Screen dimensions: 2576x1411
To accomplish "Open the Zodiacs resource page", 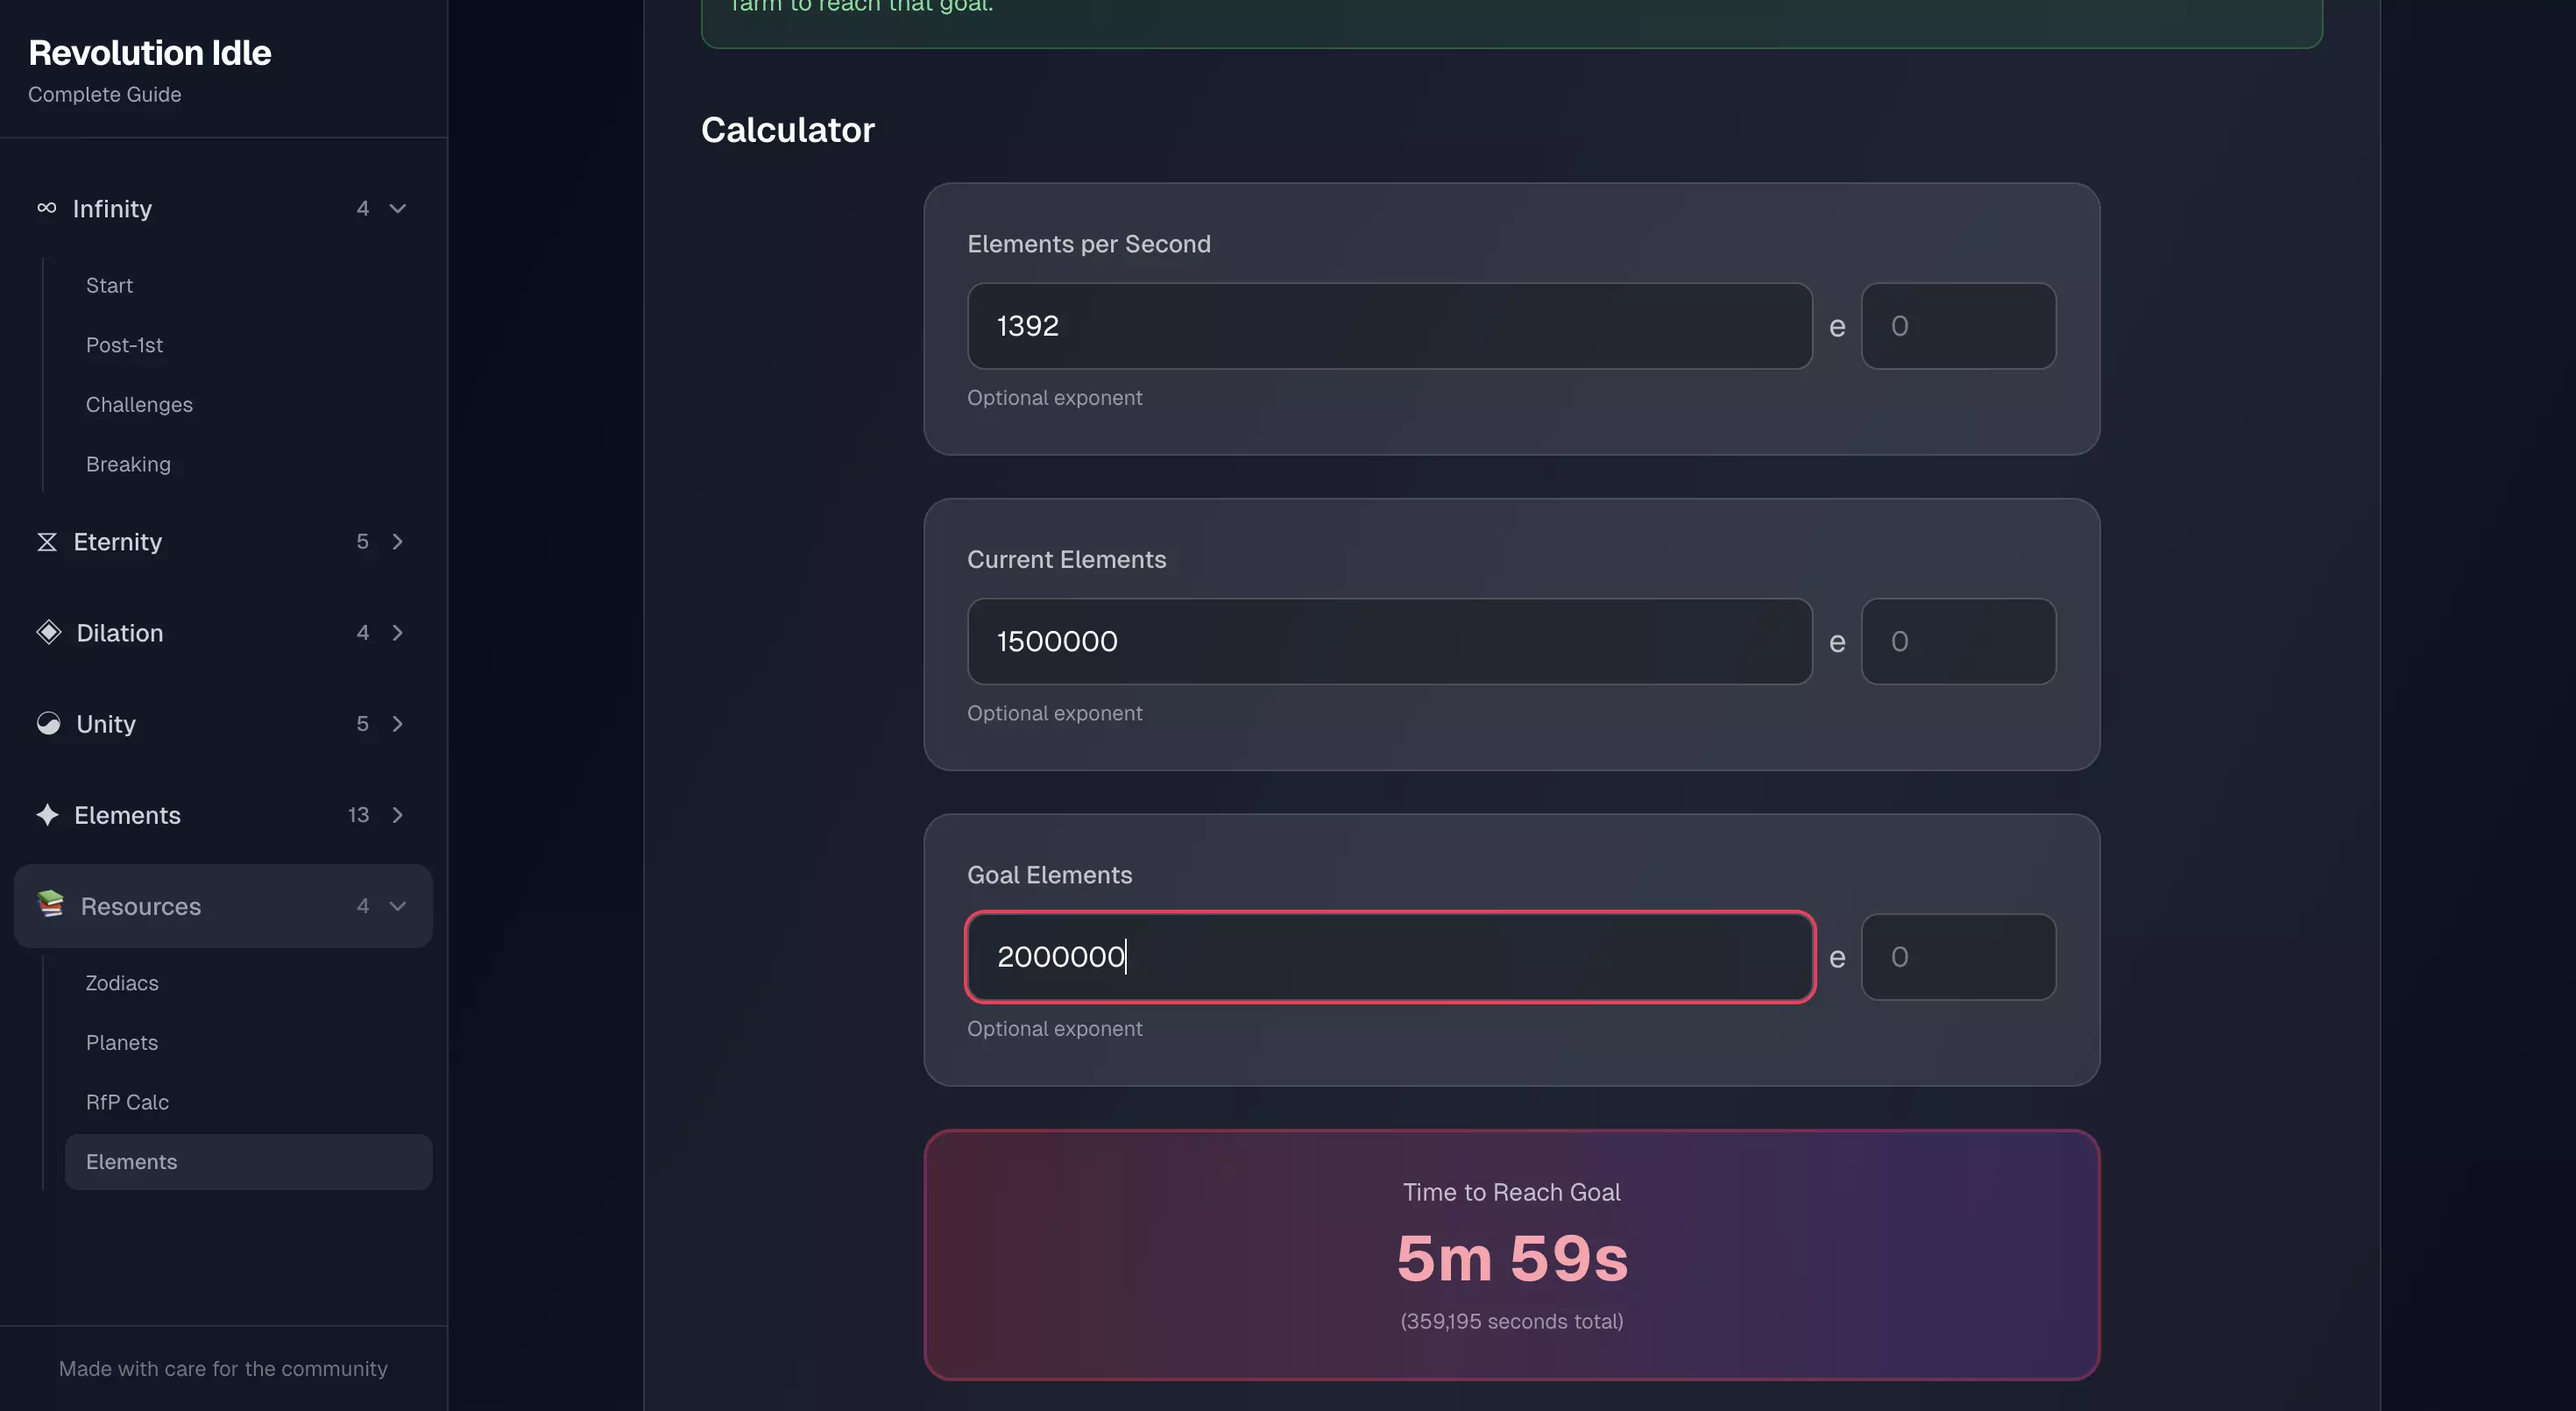I will coord(122,983).
